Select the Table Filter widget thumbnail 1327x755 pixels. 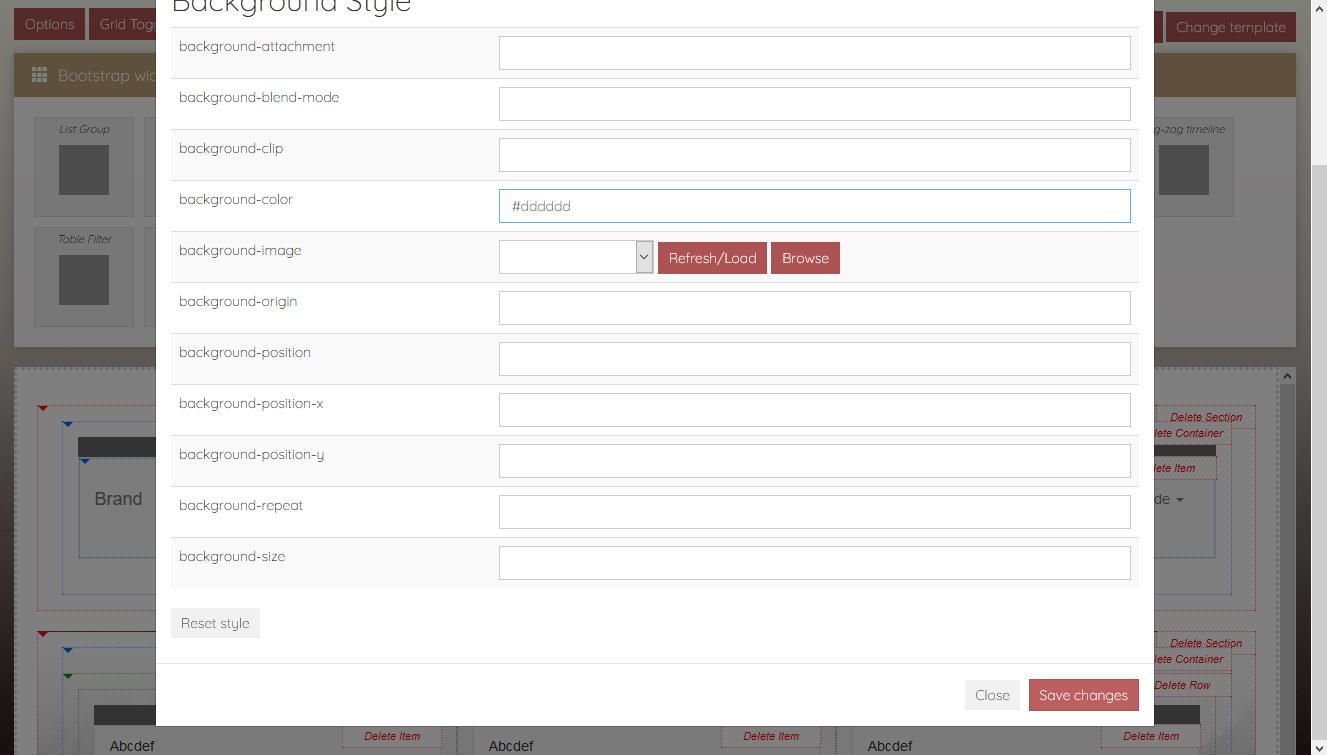point(83,279)
